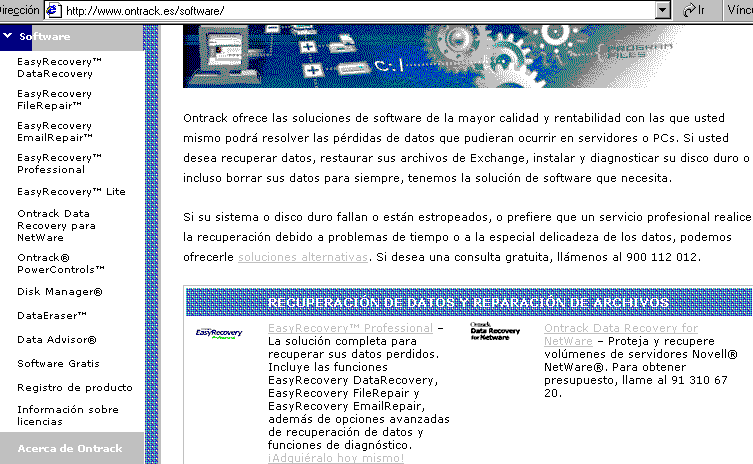The image size is (753, 464).
Task: Go to Data Advisor page
Action: click(x=57, y=340)
